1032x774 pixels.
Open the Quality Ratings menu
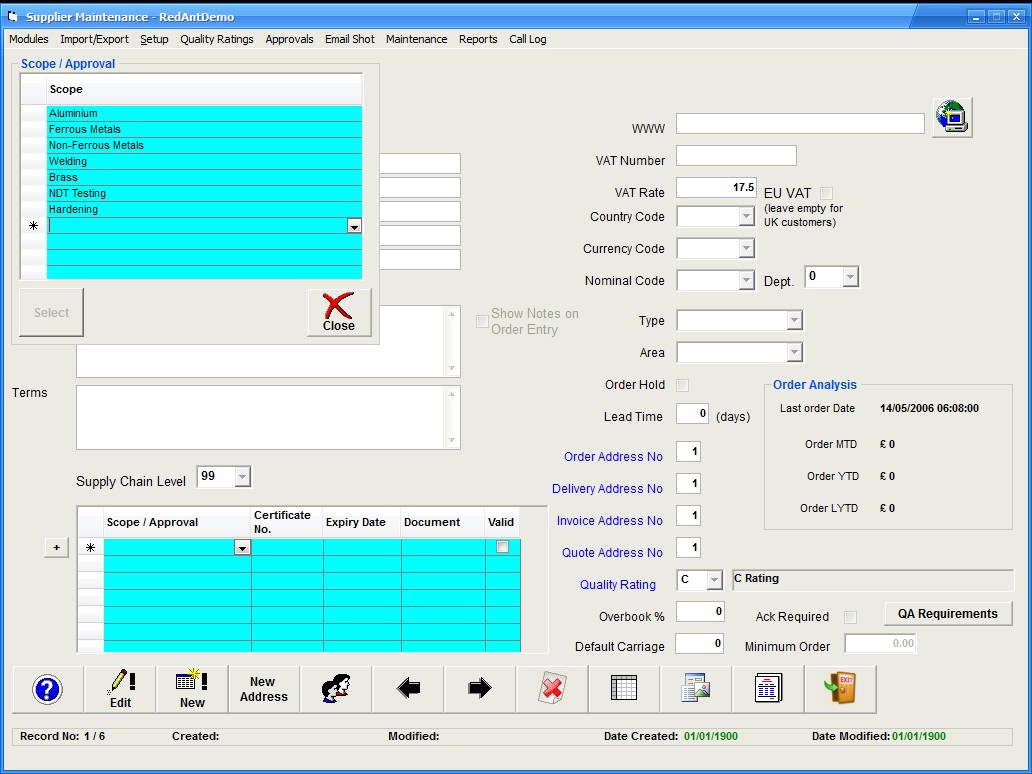pos(216,39)
